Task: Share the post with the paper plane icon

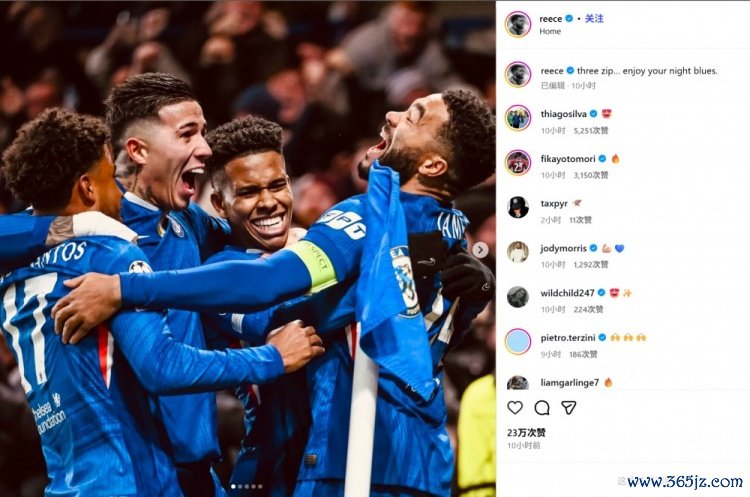Action: (x=568, y=408)
